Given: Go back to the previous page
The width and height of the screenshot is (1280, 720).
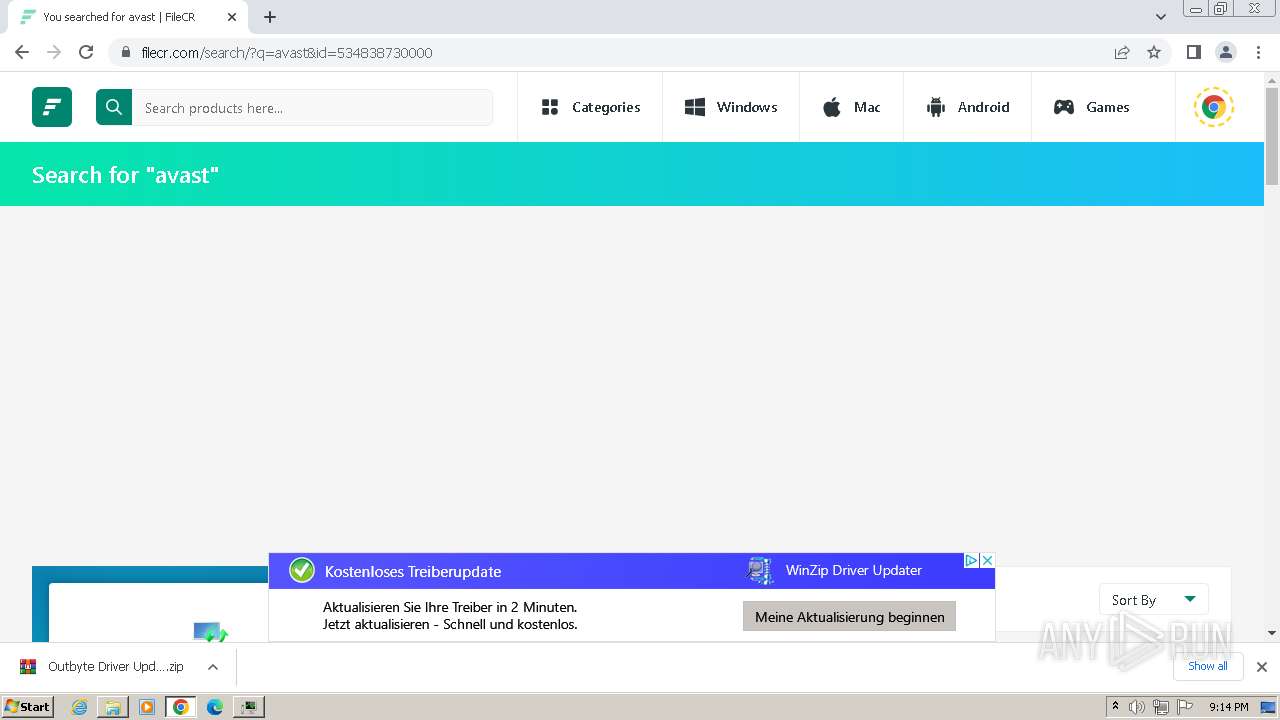Looking at the screenshot, I should coord(22,52).
